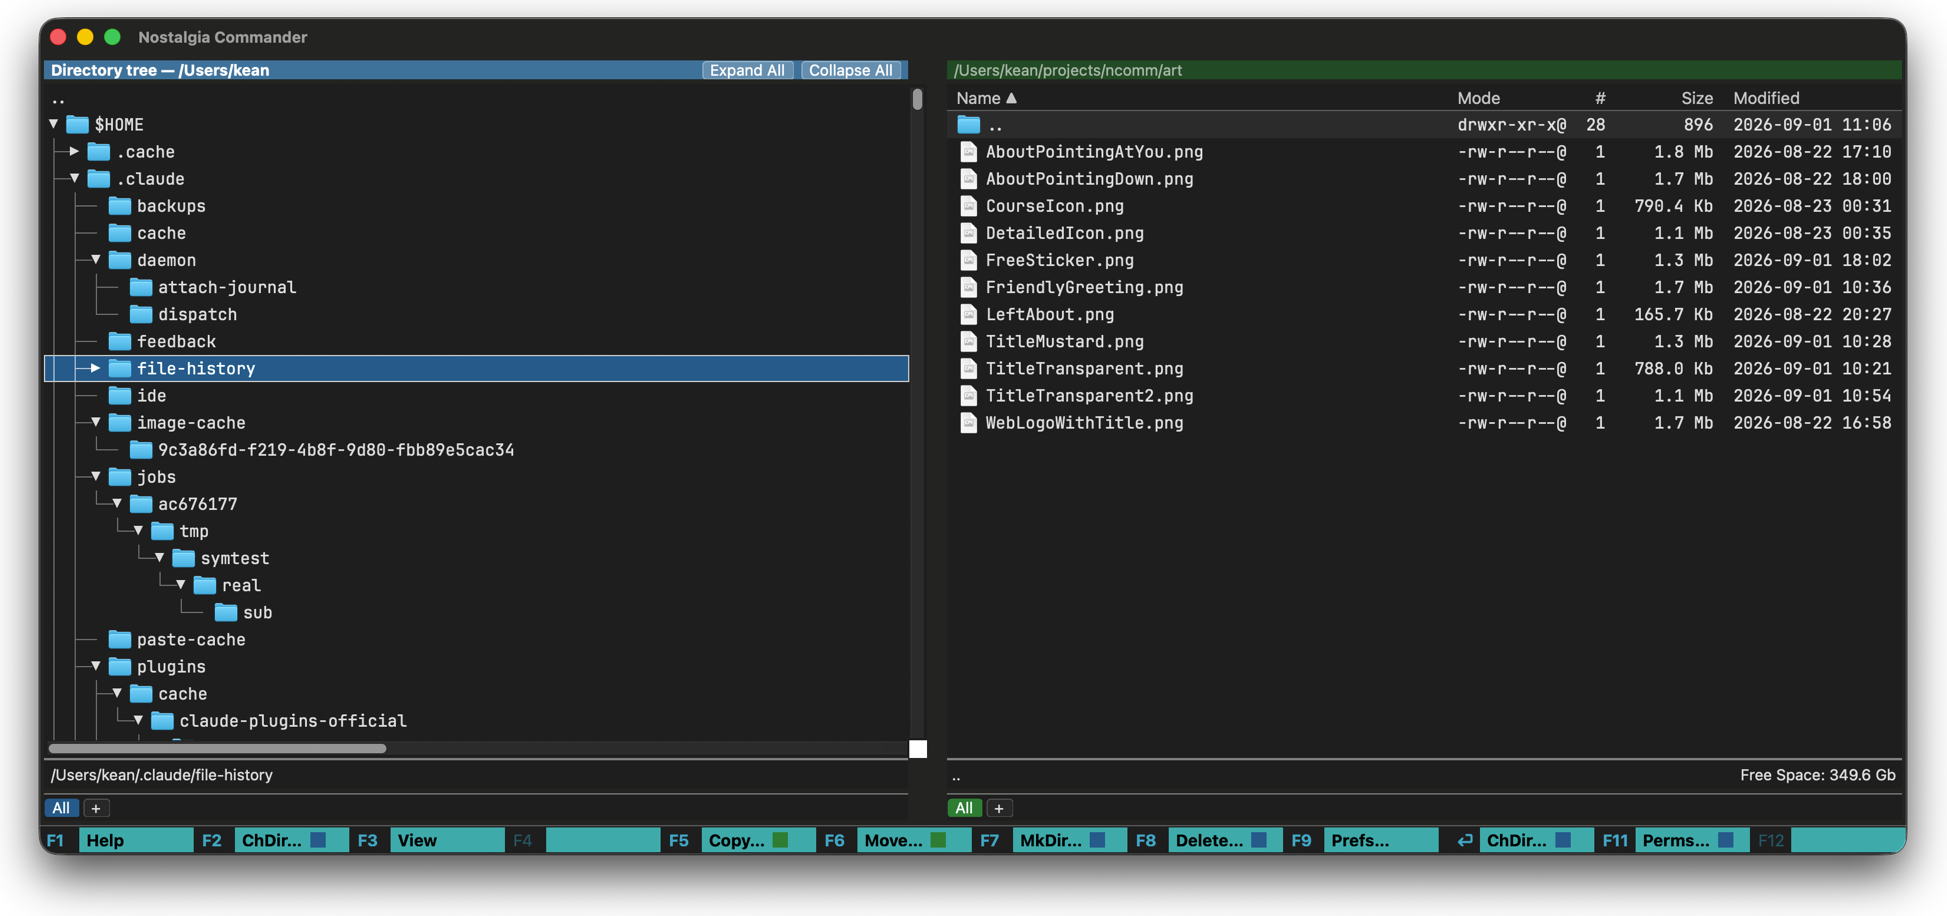Click the tree vertical scrollbar thumb
The image size is (1947, 916).
point(917,99)
